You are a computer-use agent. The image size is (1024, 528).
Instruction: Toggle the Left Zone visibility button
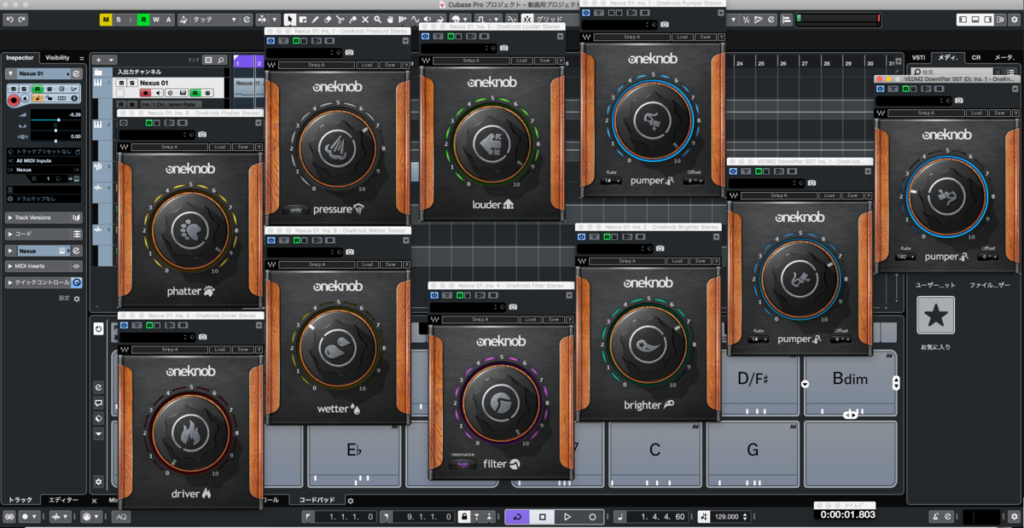click(964, 20)
